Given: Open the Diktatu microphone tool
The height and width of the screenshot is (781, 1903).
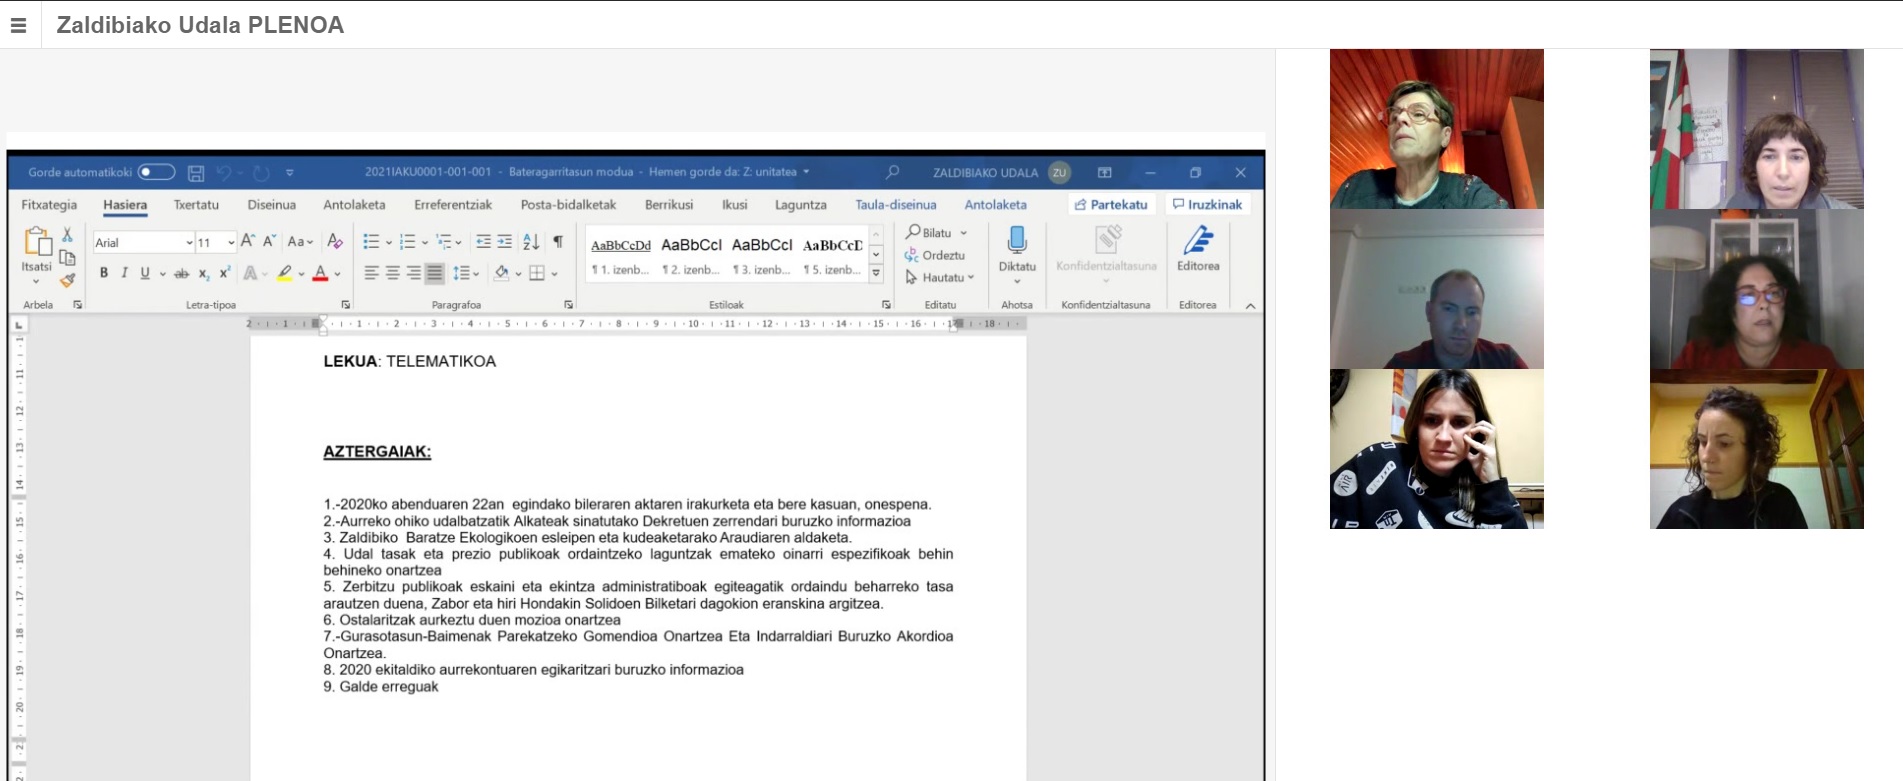Looking at the screenshot, I should coord(1017,248).
